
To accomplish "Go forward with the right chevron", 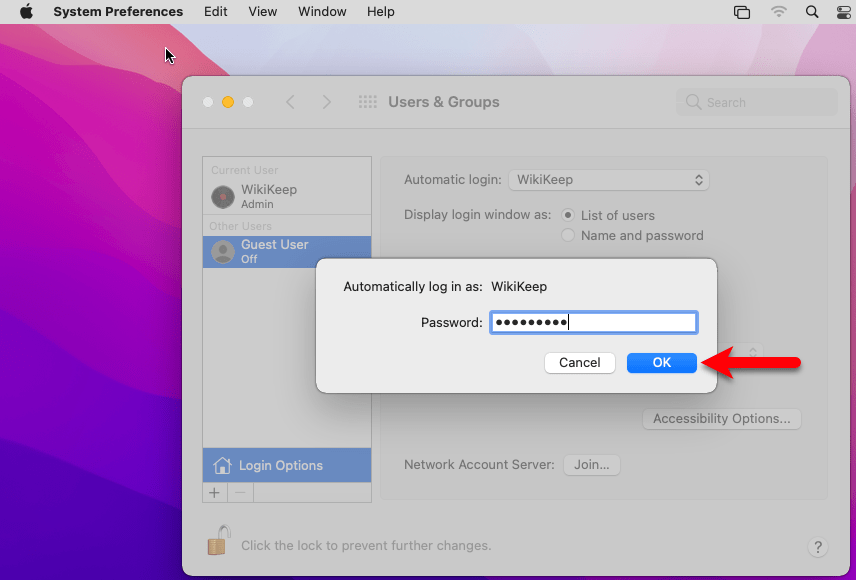I will pos(326,102).
